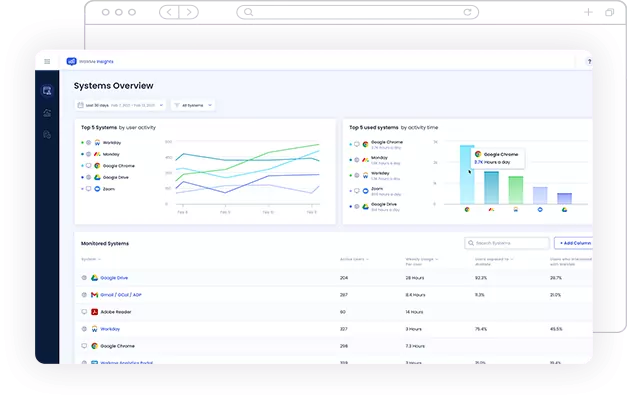Open the hamburger menu in WalkMe Insights
Viewport: 628px width, 399px height.
(47, 61)
